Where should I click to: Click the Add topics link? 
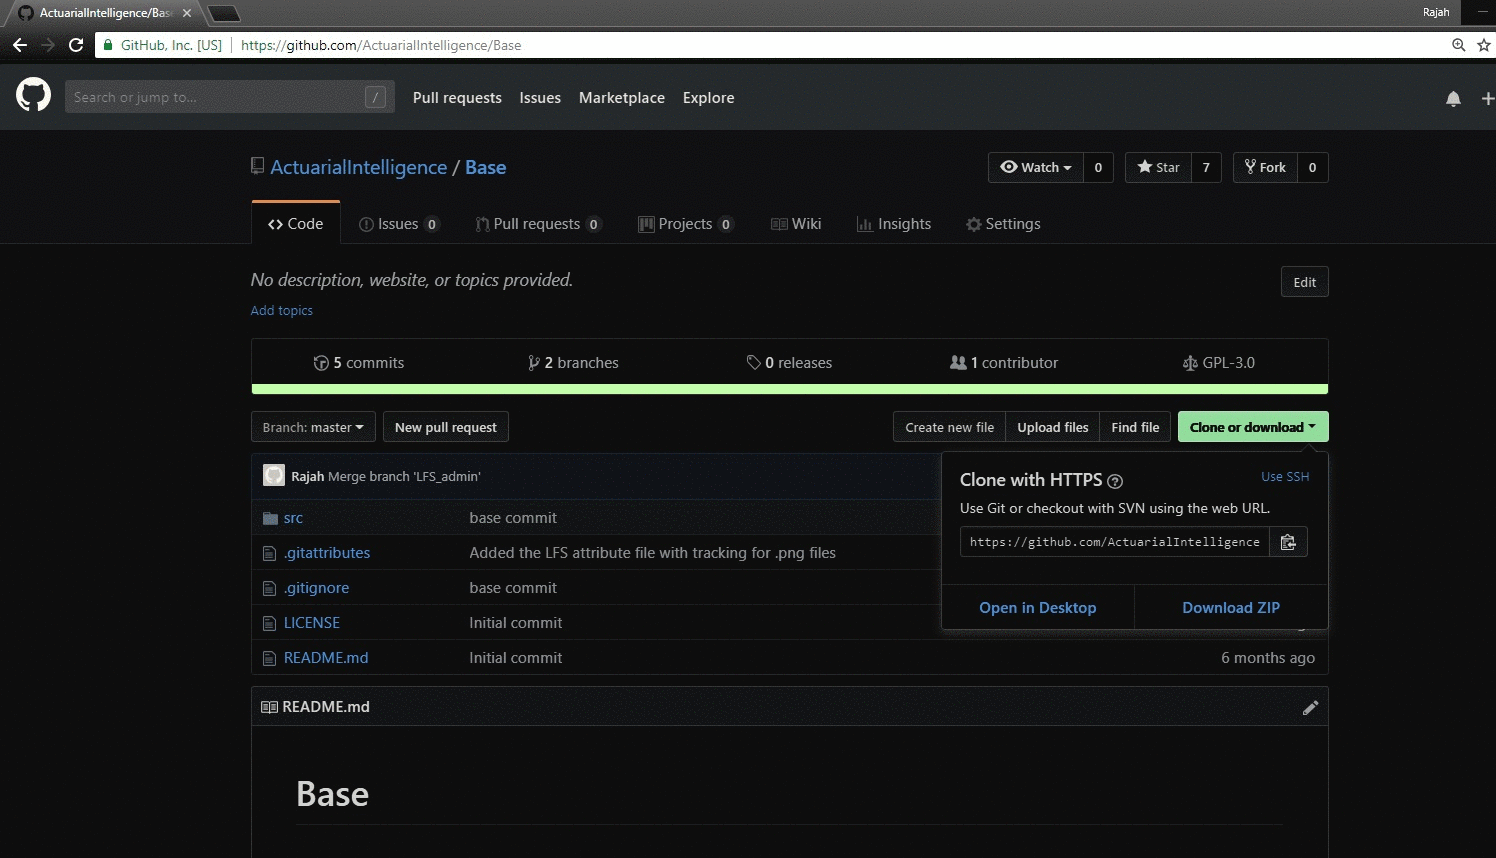[x=282, y=311]
